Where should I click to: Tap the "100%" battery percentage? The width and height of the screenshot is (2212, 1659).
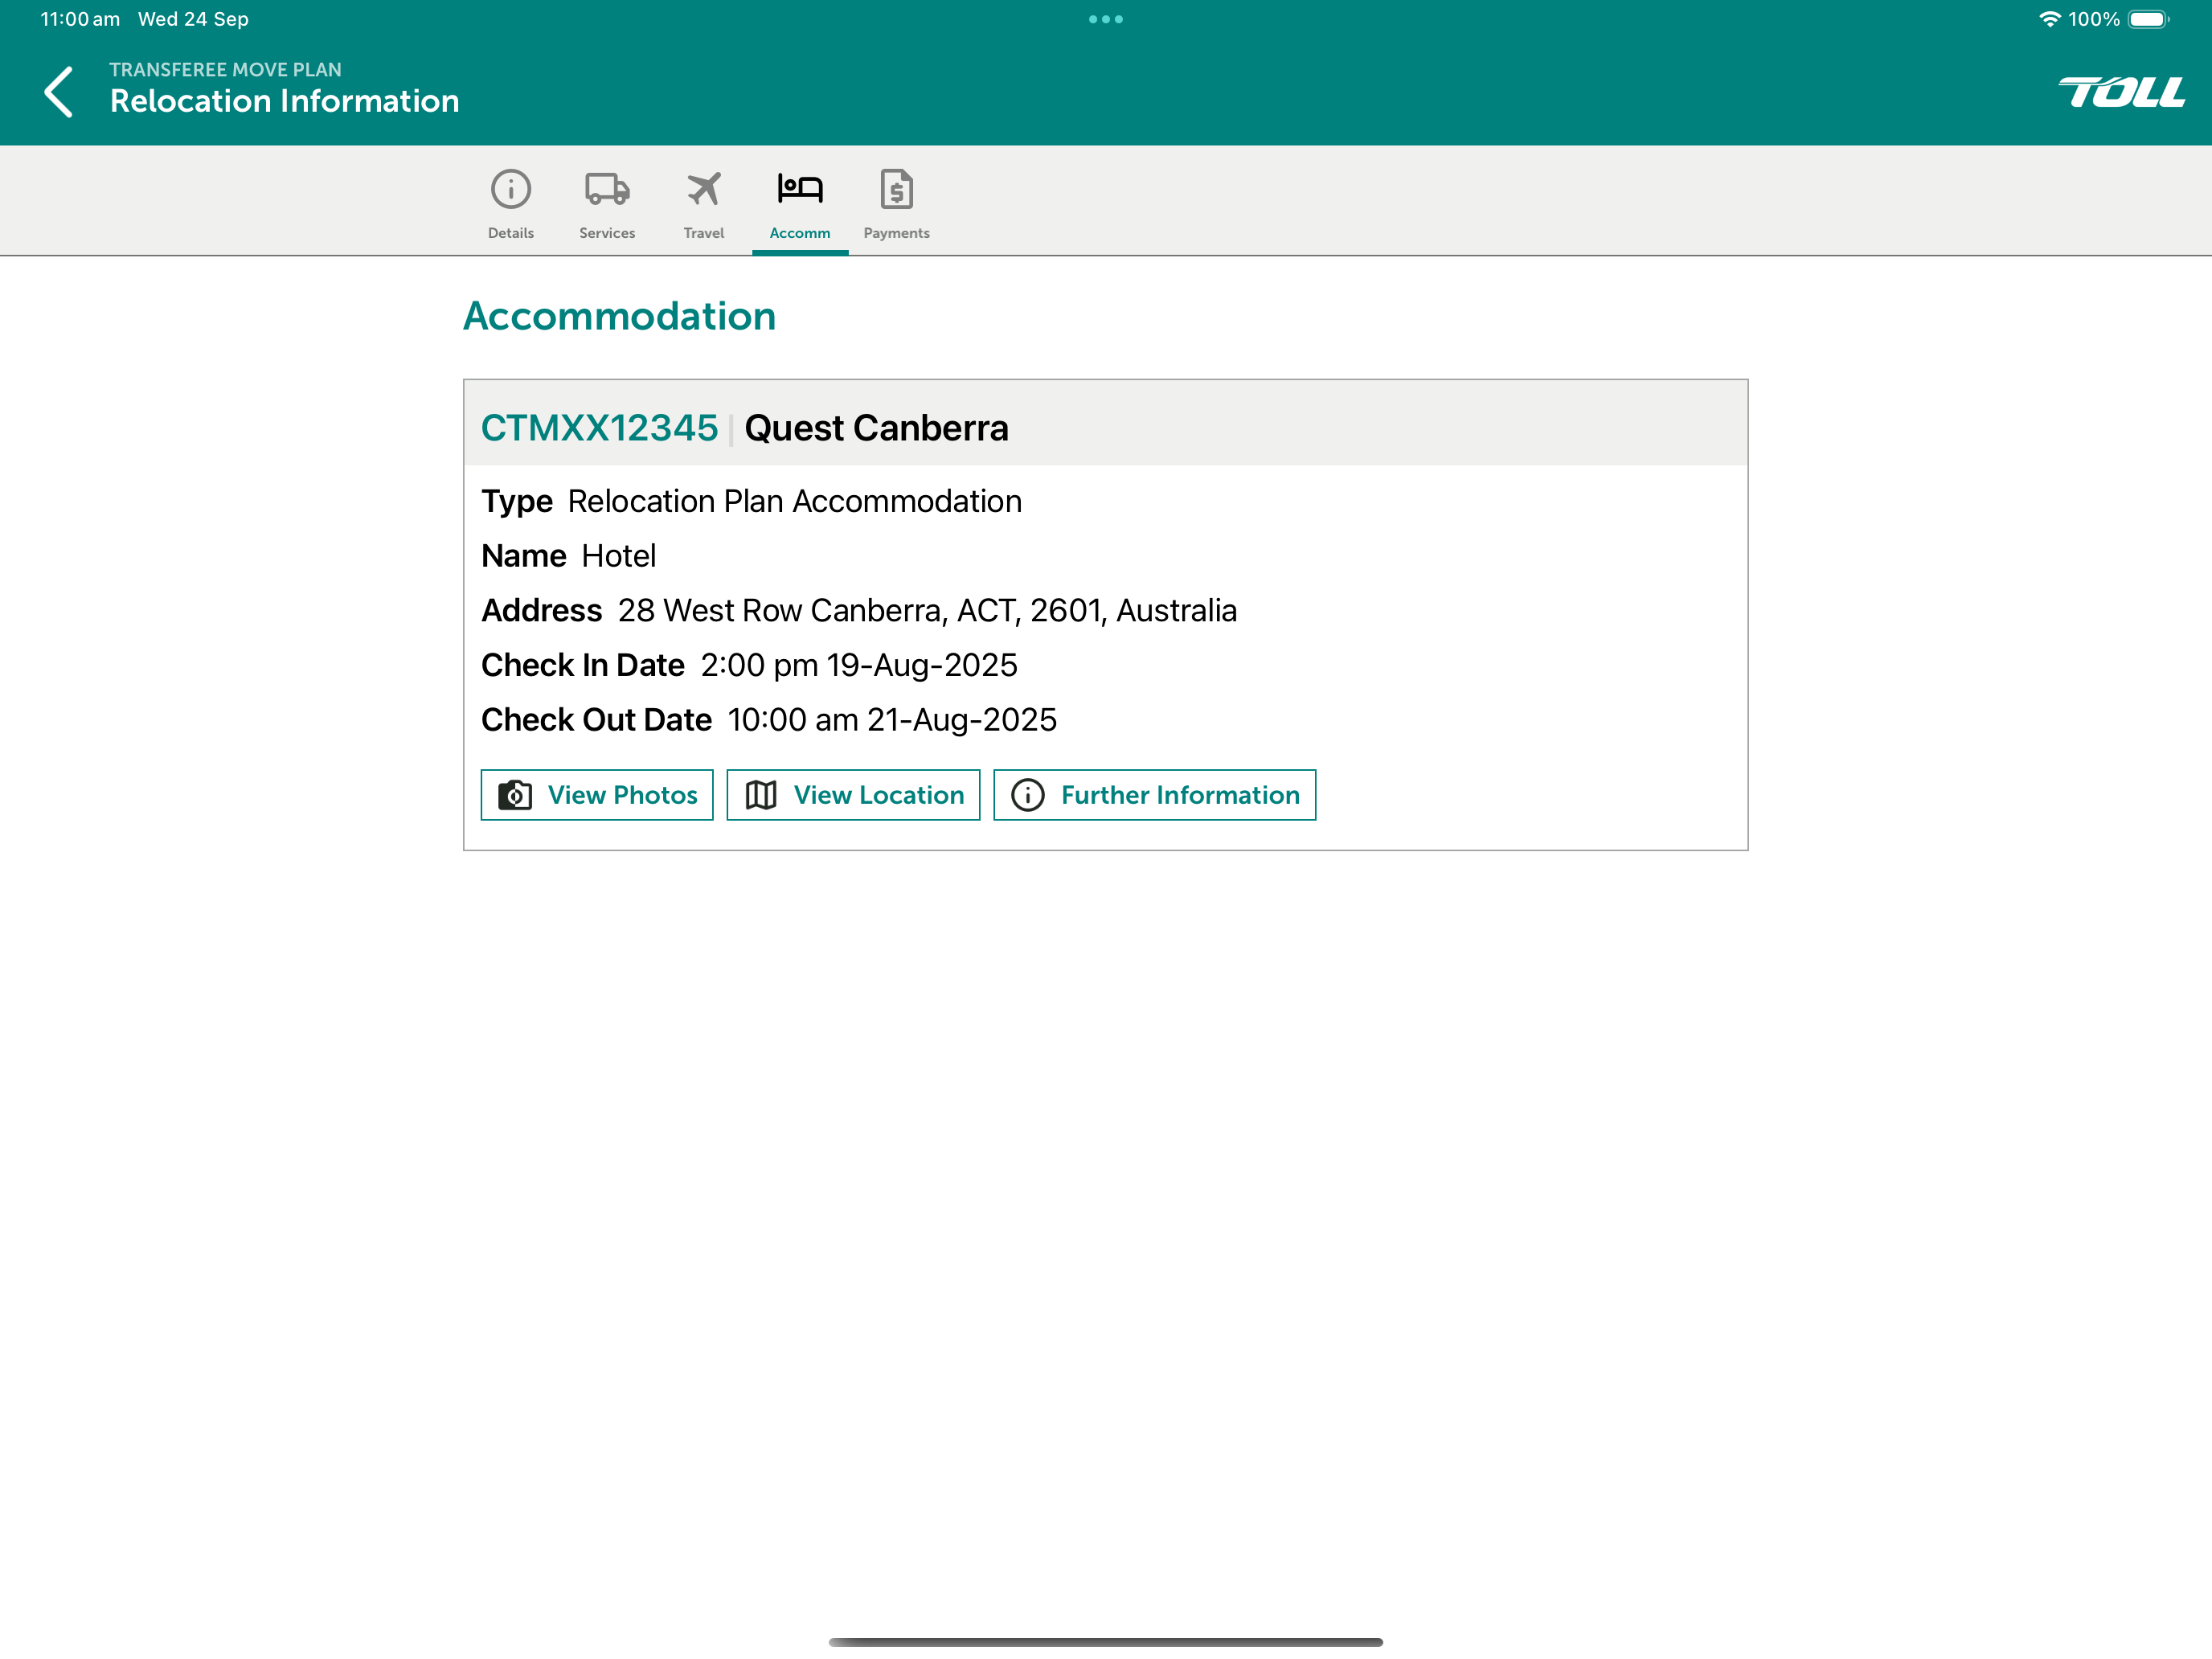[x=2094, y=19]
